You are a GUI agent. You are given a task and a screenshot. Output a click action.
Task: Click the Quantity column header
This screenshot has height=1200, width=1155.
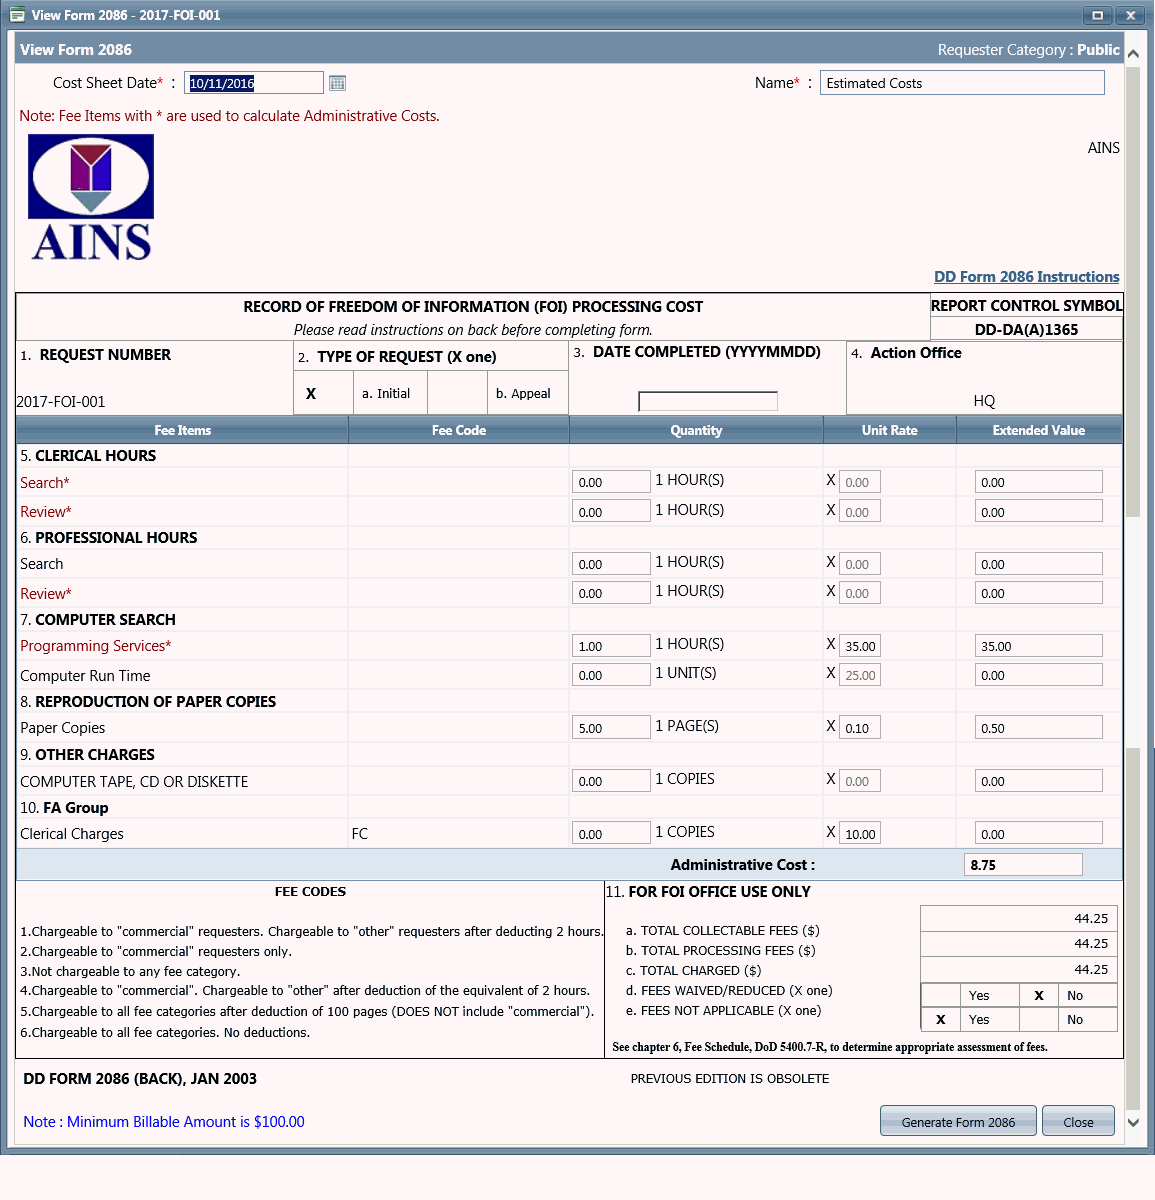point(696,430)
